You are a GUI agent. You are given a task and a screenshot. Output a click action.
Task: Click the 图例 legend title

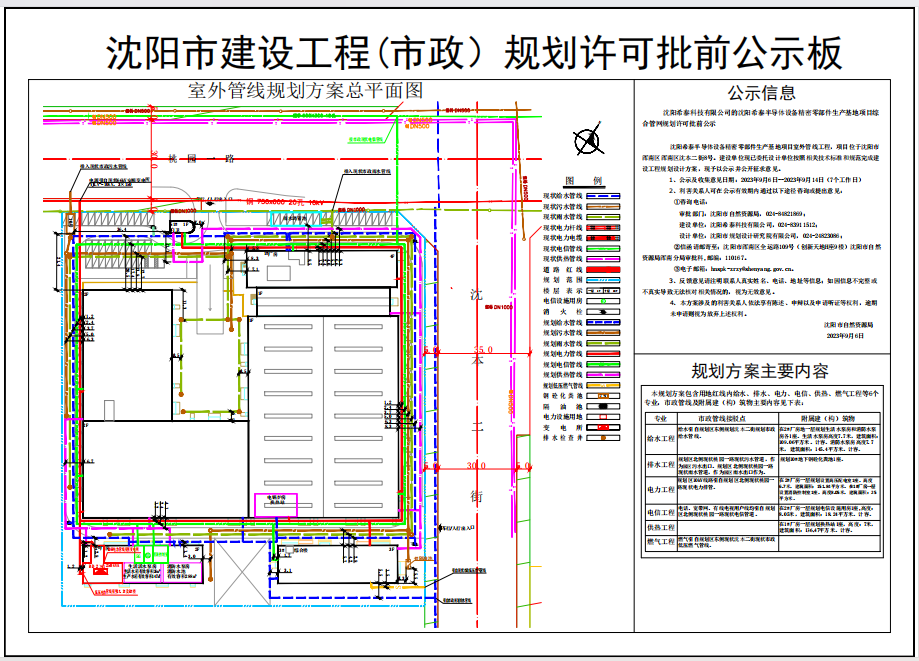coord(583,180)
